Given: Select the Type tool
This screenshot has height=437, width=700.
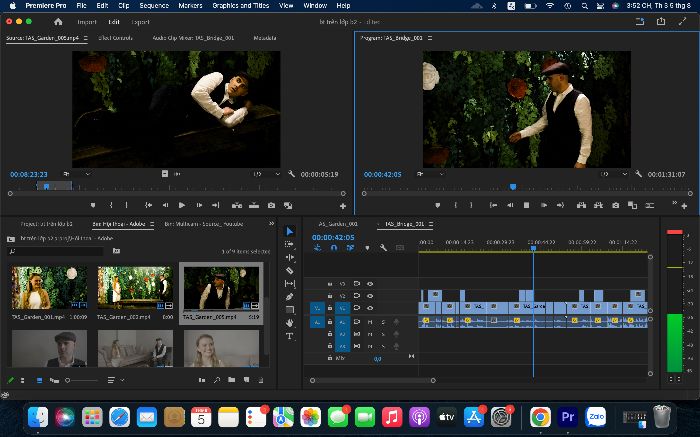Looking at the screenshot, I should 290,336.
